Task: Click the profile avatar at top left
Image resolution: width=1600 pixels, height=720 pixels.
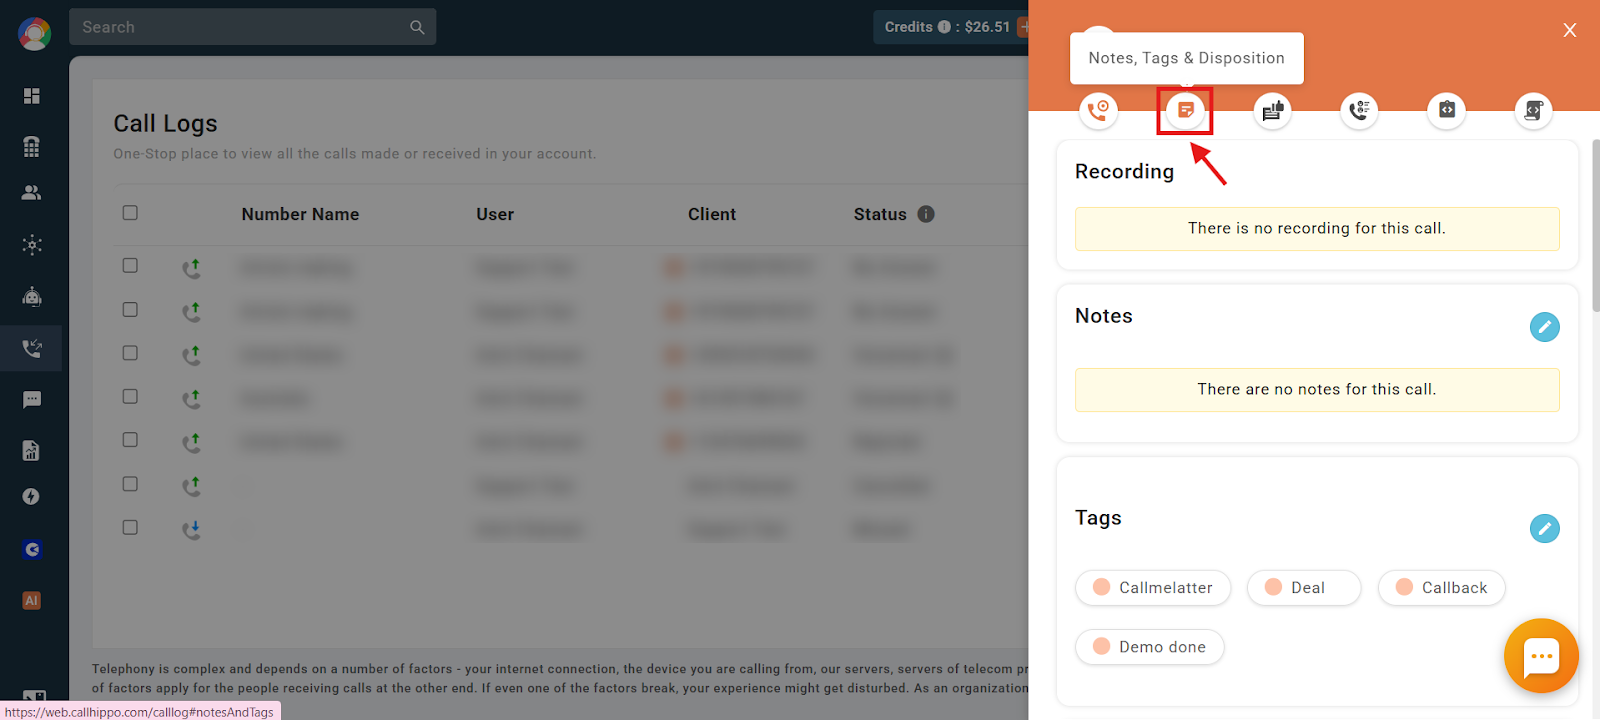Action: click(35, 34)
